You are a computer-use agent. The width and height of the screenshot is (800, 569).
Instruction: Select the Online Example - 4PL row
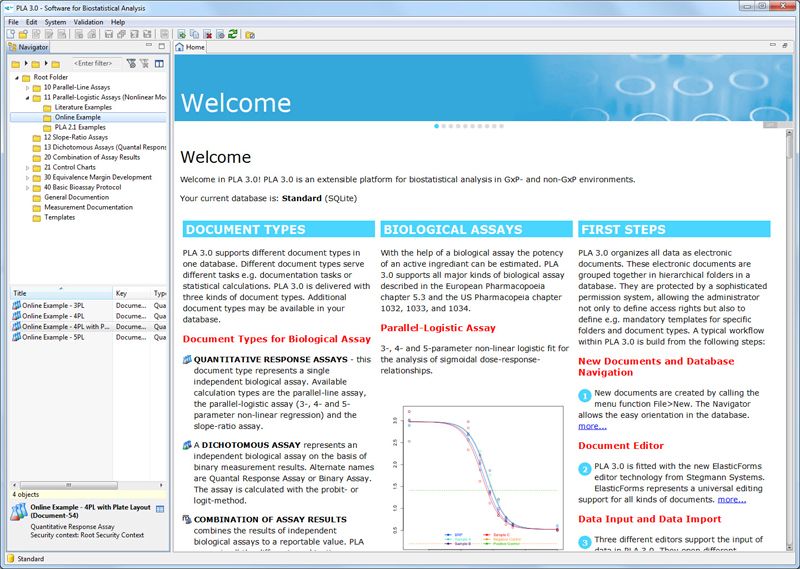(88, 316)
